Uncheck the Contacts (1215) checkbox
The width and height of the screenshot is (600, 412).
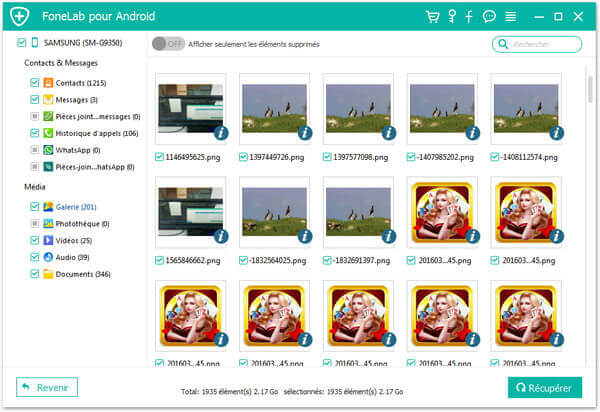pos(34,84)
